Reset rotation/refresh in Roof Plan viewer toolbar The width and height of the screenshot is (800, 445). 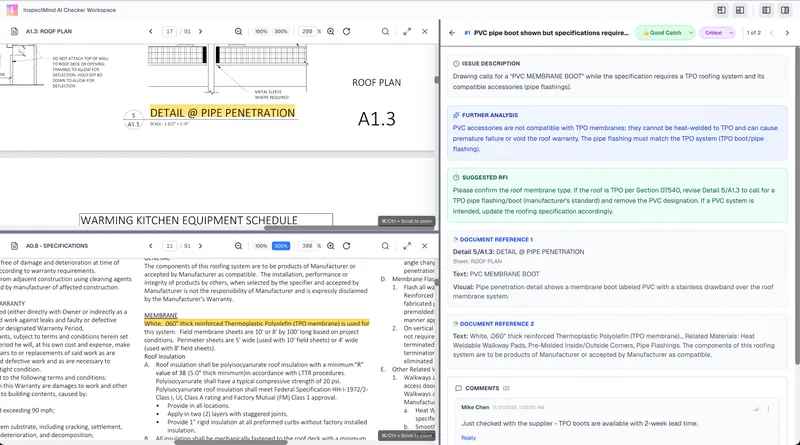pos(346,32)
